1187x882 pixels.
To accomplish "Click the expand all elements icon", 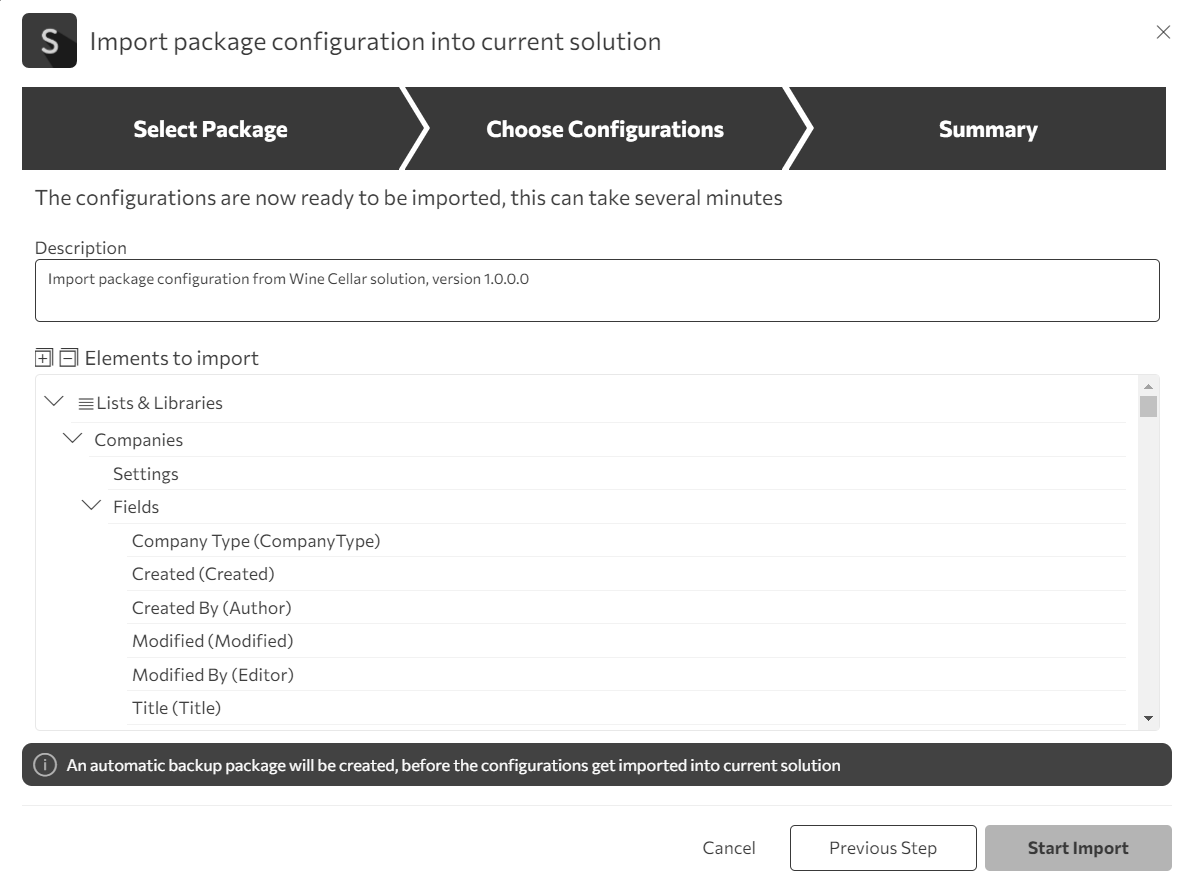I will (x=43, y=358).
